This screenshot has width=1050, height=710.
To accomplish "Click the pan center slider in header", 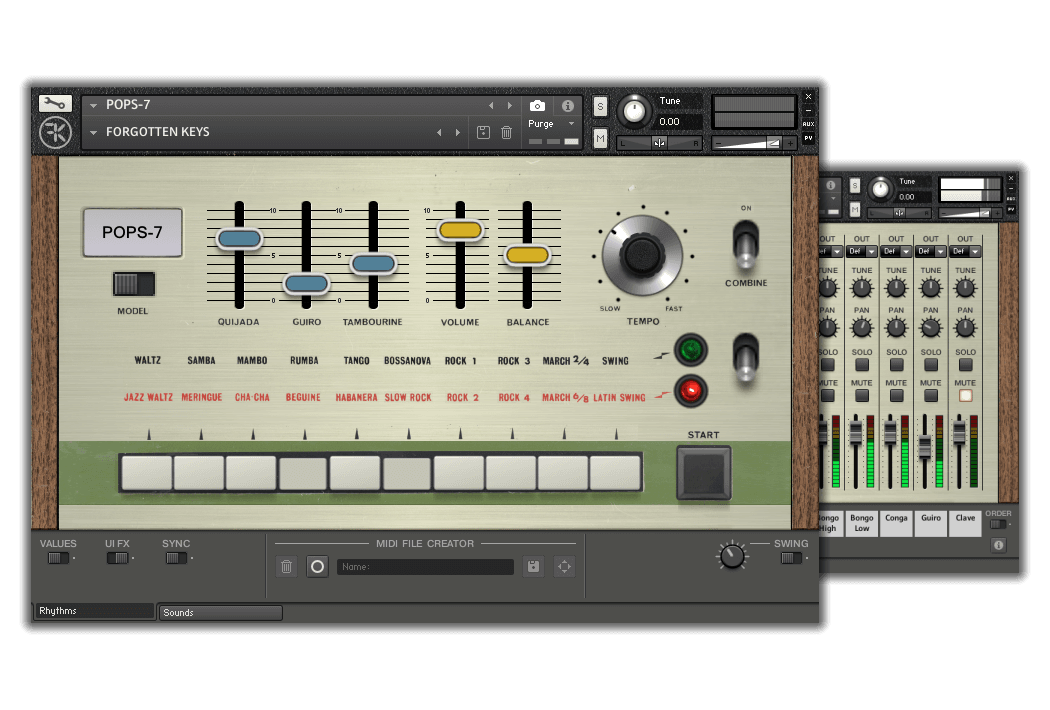I will click(659, 143).
